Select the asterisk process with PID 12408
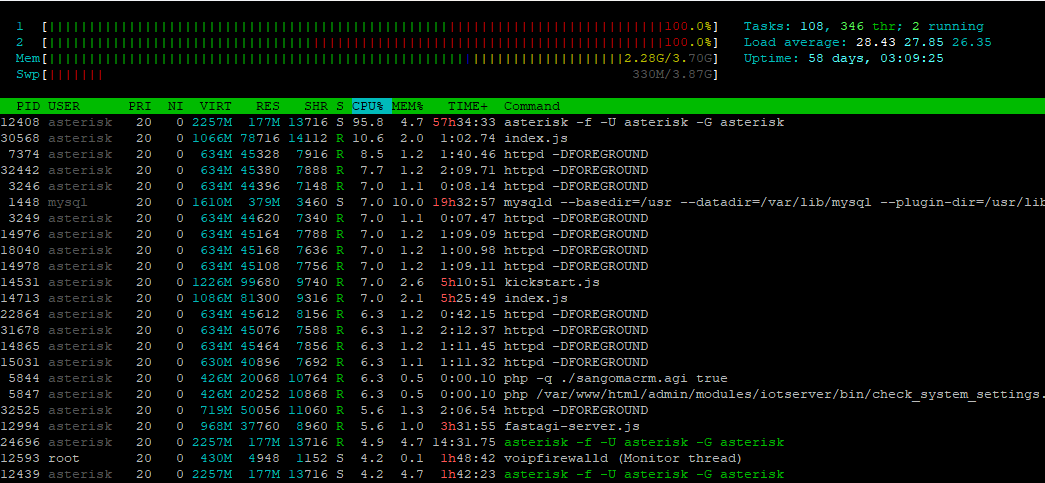 pyautogui.click(x=400, y=122)
